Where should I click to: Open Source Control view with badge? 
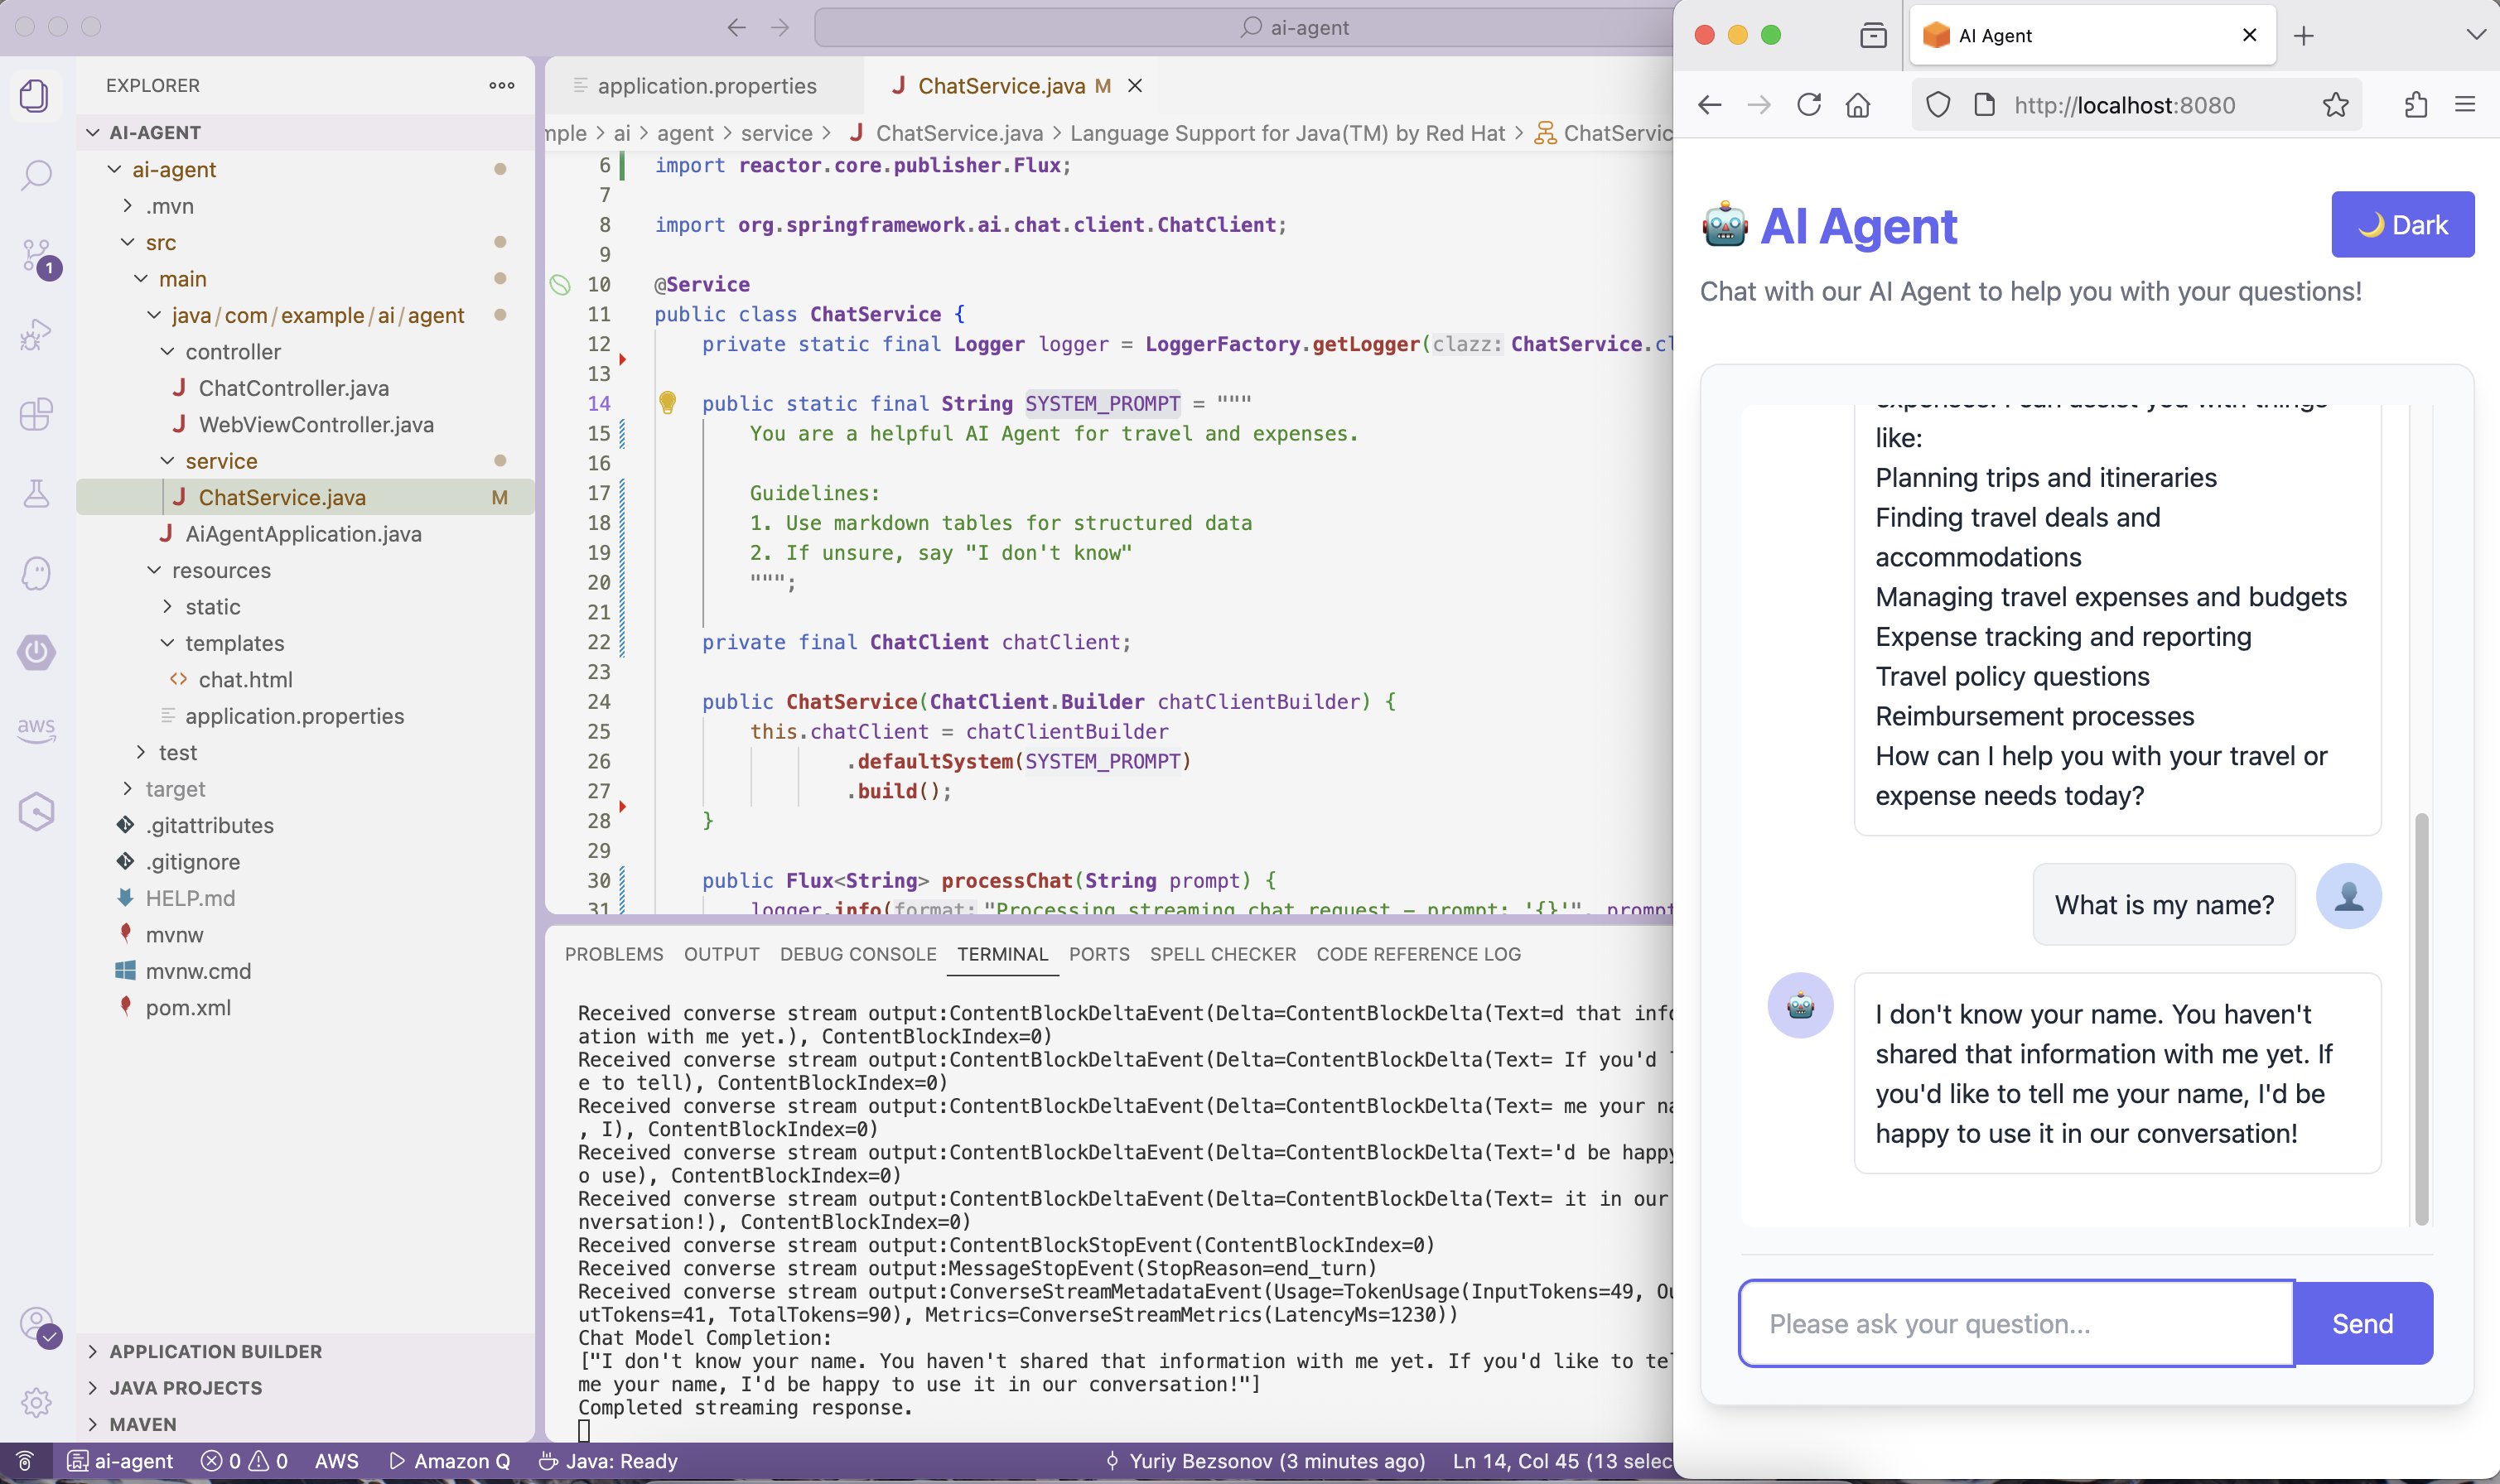pyautogui.click(x=36, y=256)
